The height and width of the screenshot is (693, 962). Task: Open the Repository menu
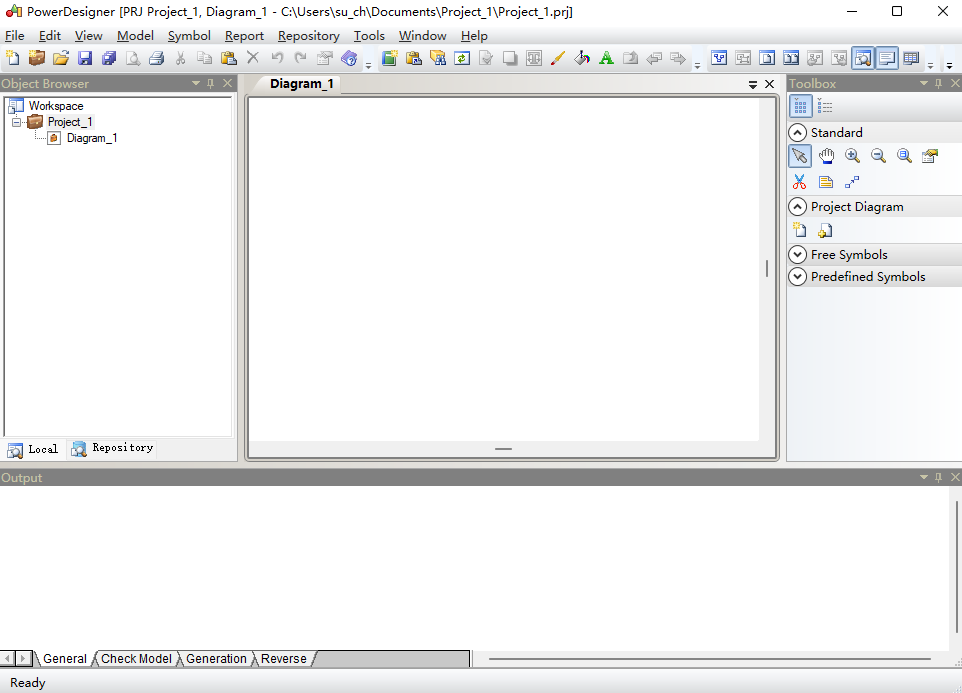coord(309,36)
